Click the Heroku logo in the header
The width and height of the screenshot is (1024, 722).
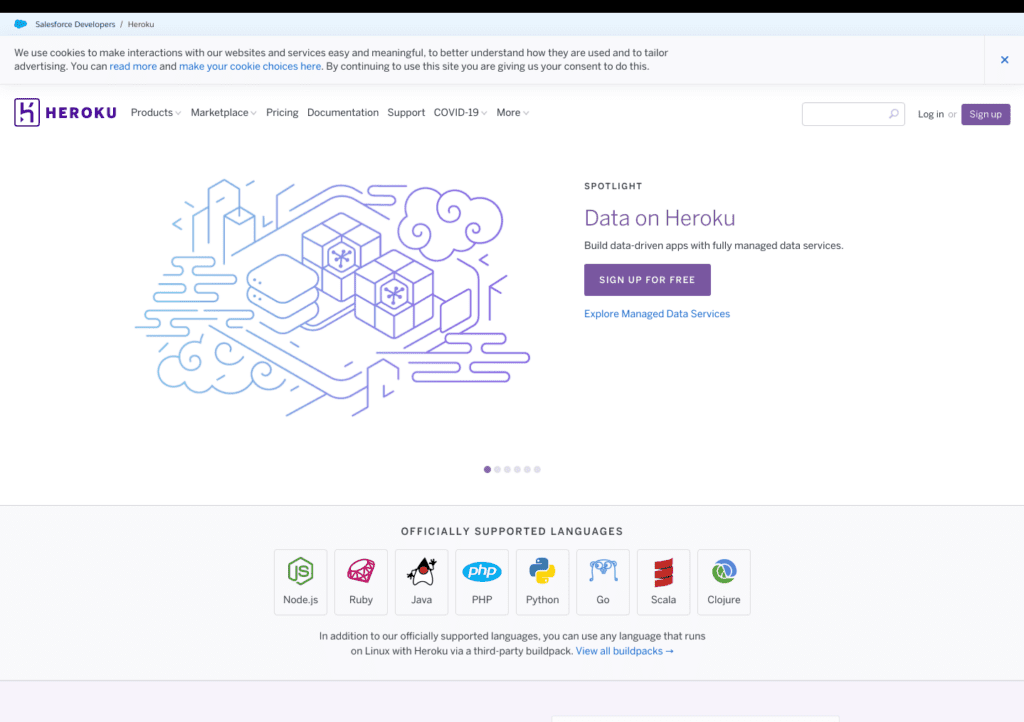(65, 113)
